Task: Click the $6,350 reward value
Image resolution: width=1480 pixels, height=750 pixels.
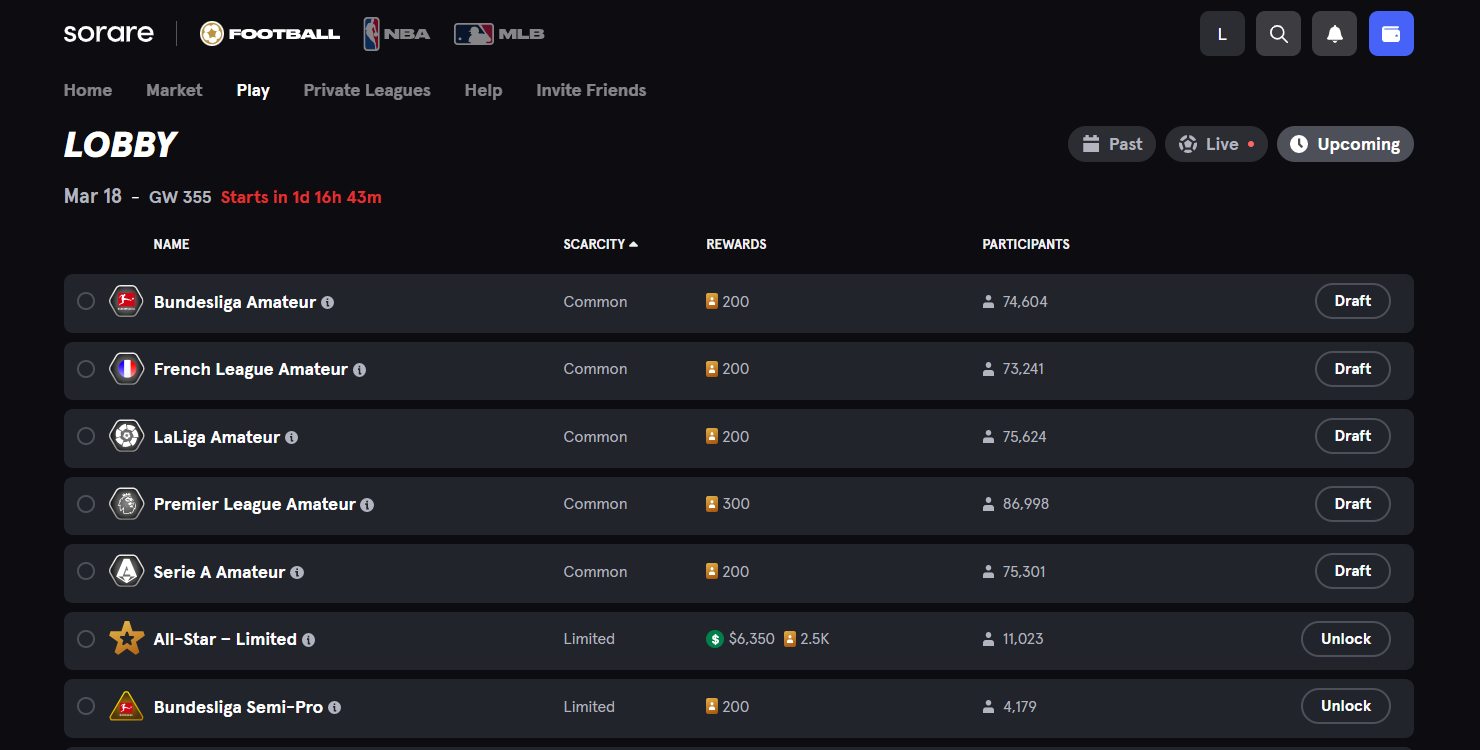Action: pyautogui.click(x=752, y=639)
